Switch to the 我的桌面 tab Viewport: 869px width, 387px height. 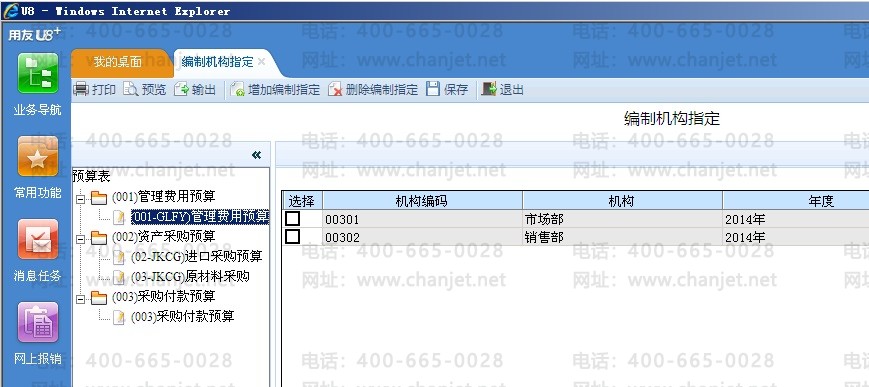[117, 62]
